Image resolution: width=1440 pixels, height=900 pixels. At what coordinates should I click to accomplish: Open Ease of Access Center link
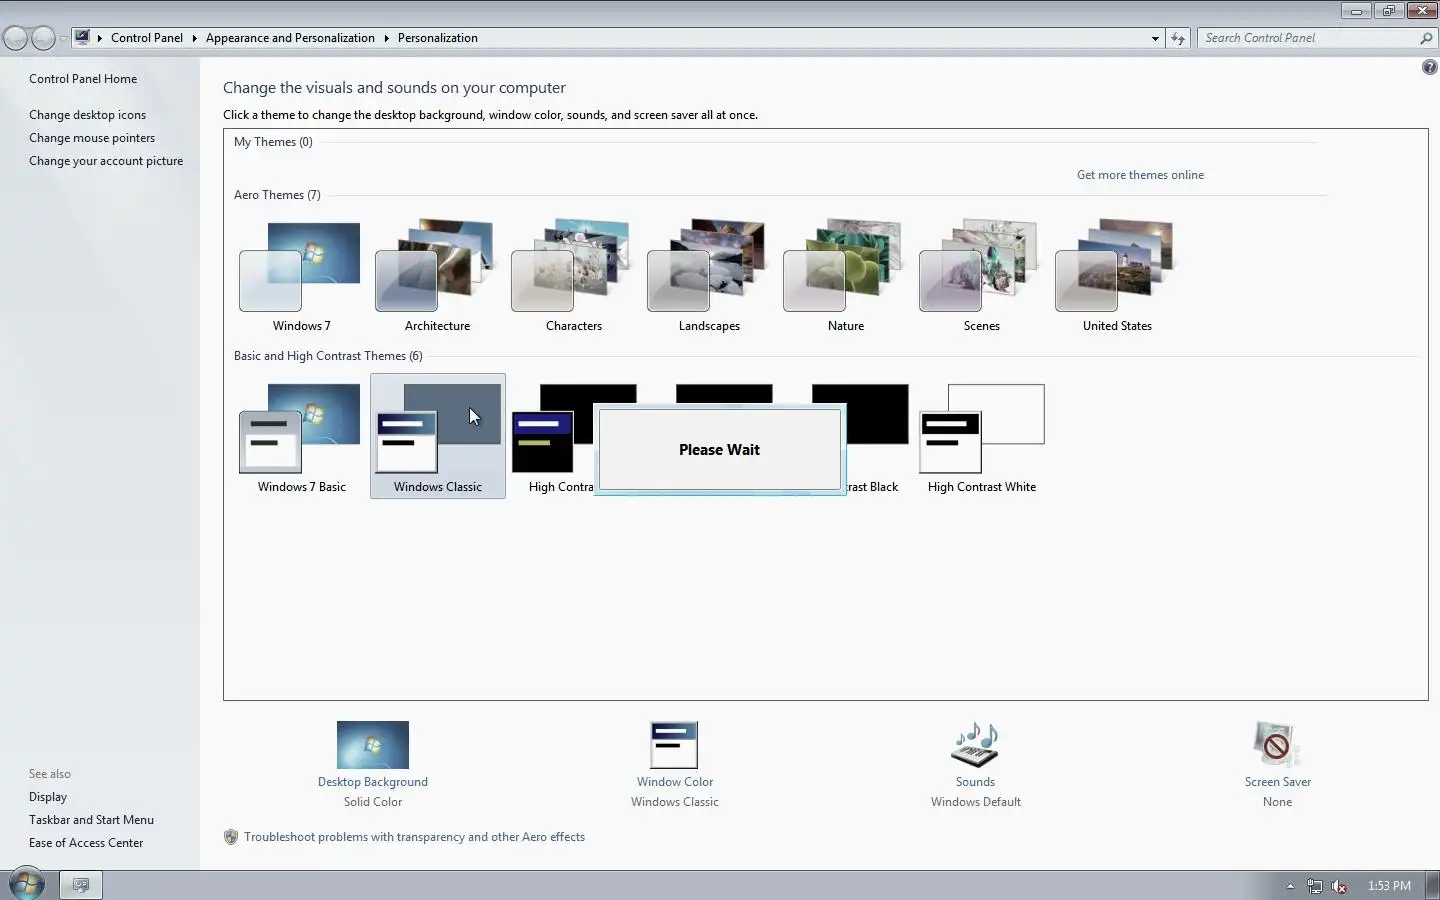click(86, 843)
